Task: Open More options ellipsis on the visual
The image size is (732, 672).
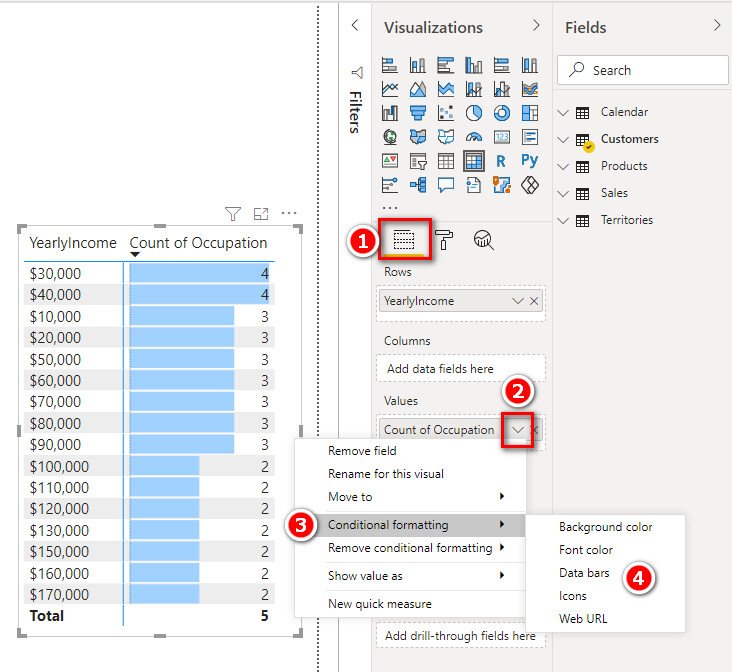Action: tap(289, 213)
